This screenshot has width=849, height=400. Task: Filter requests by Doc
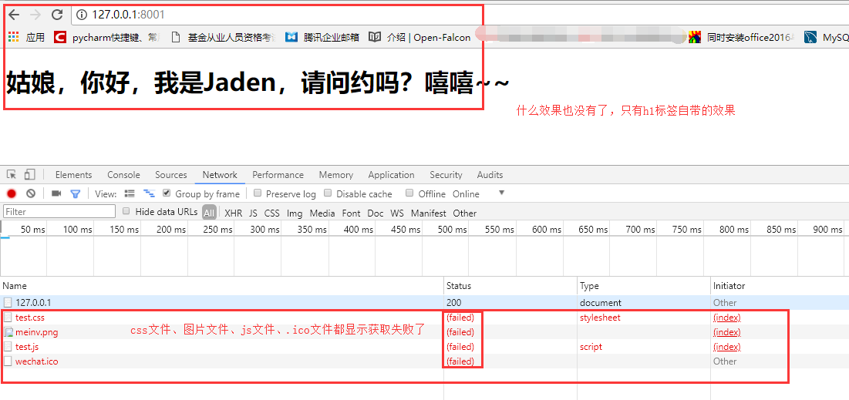pos(376,213)
